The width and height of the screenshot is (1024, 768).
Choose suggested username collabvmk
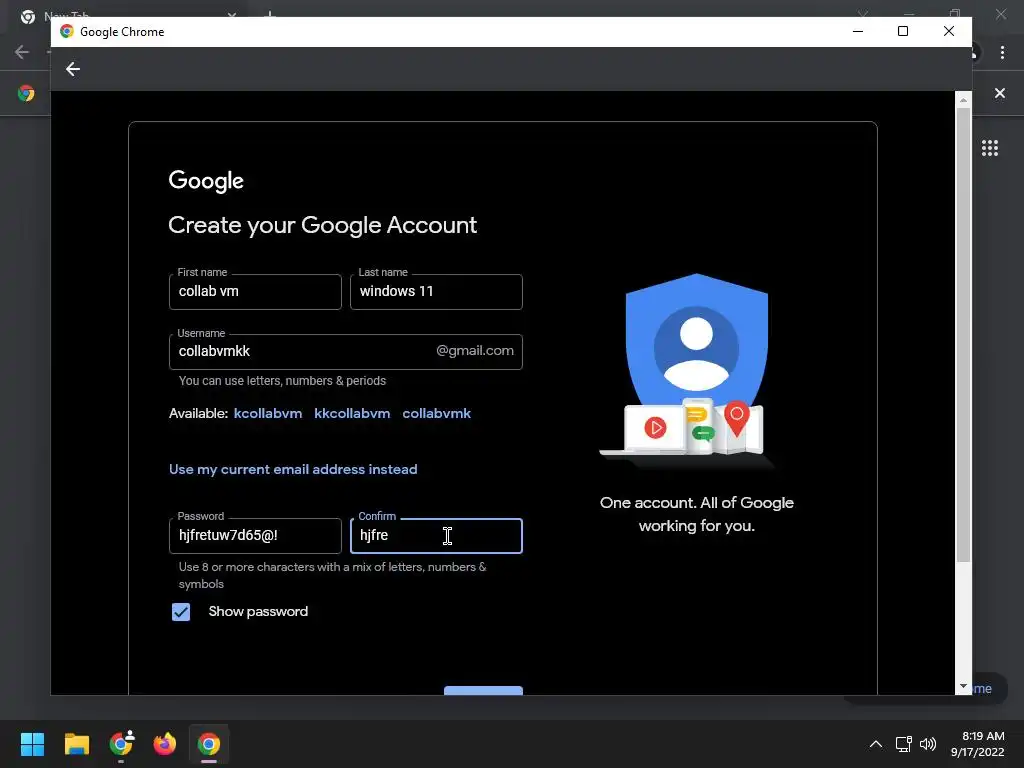click(x=436, y=413)
